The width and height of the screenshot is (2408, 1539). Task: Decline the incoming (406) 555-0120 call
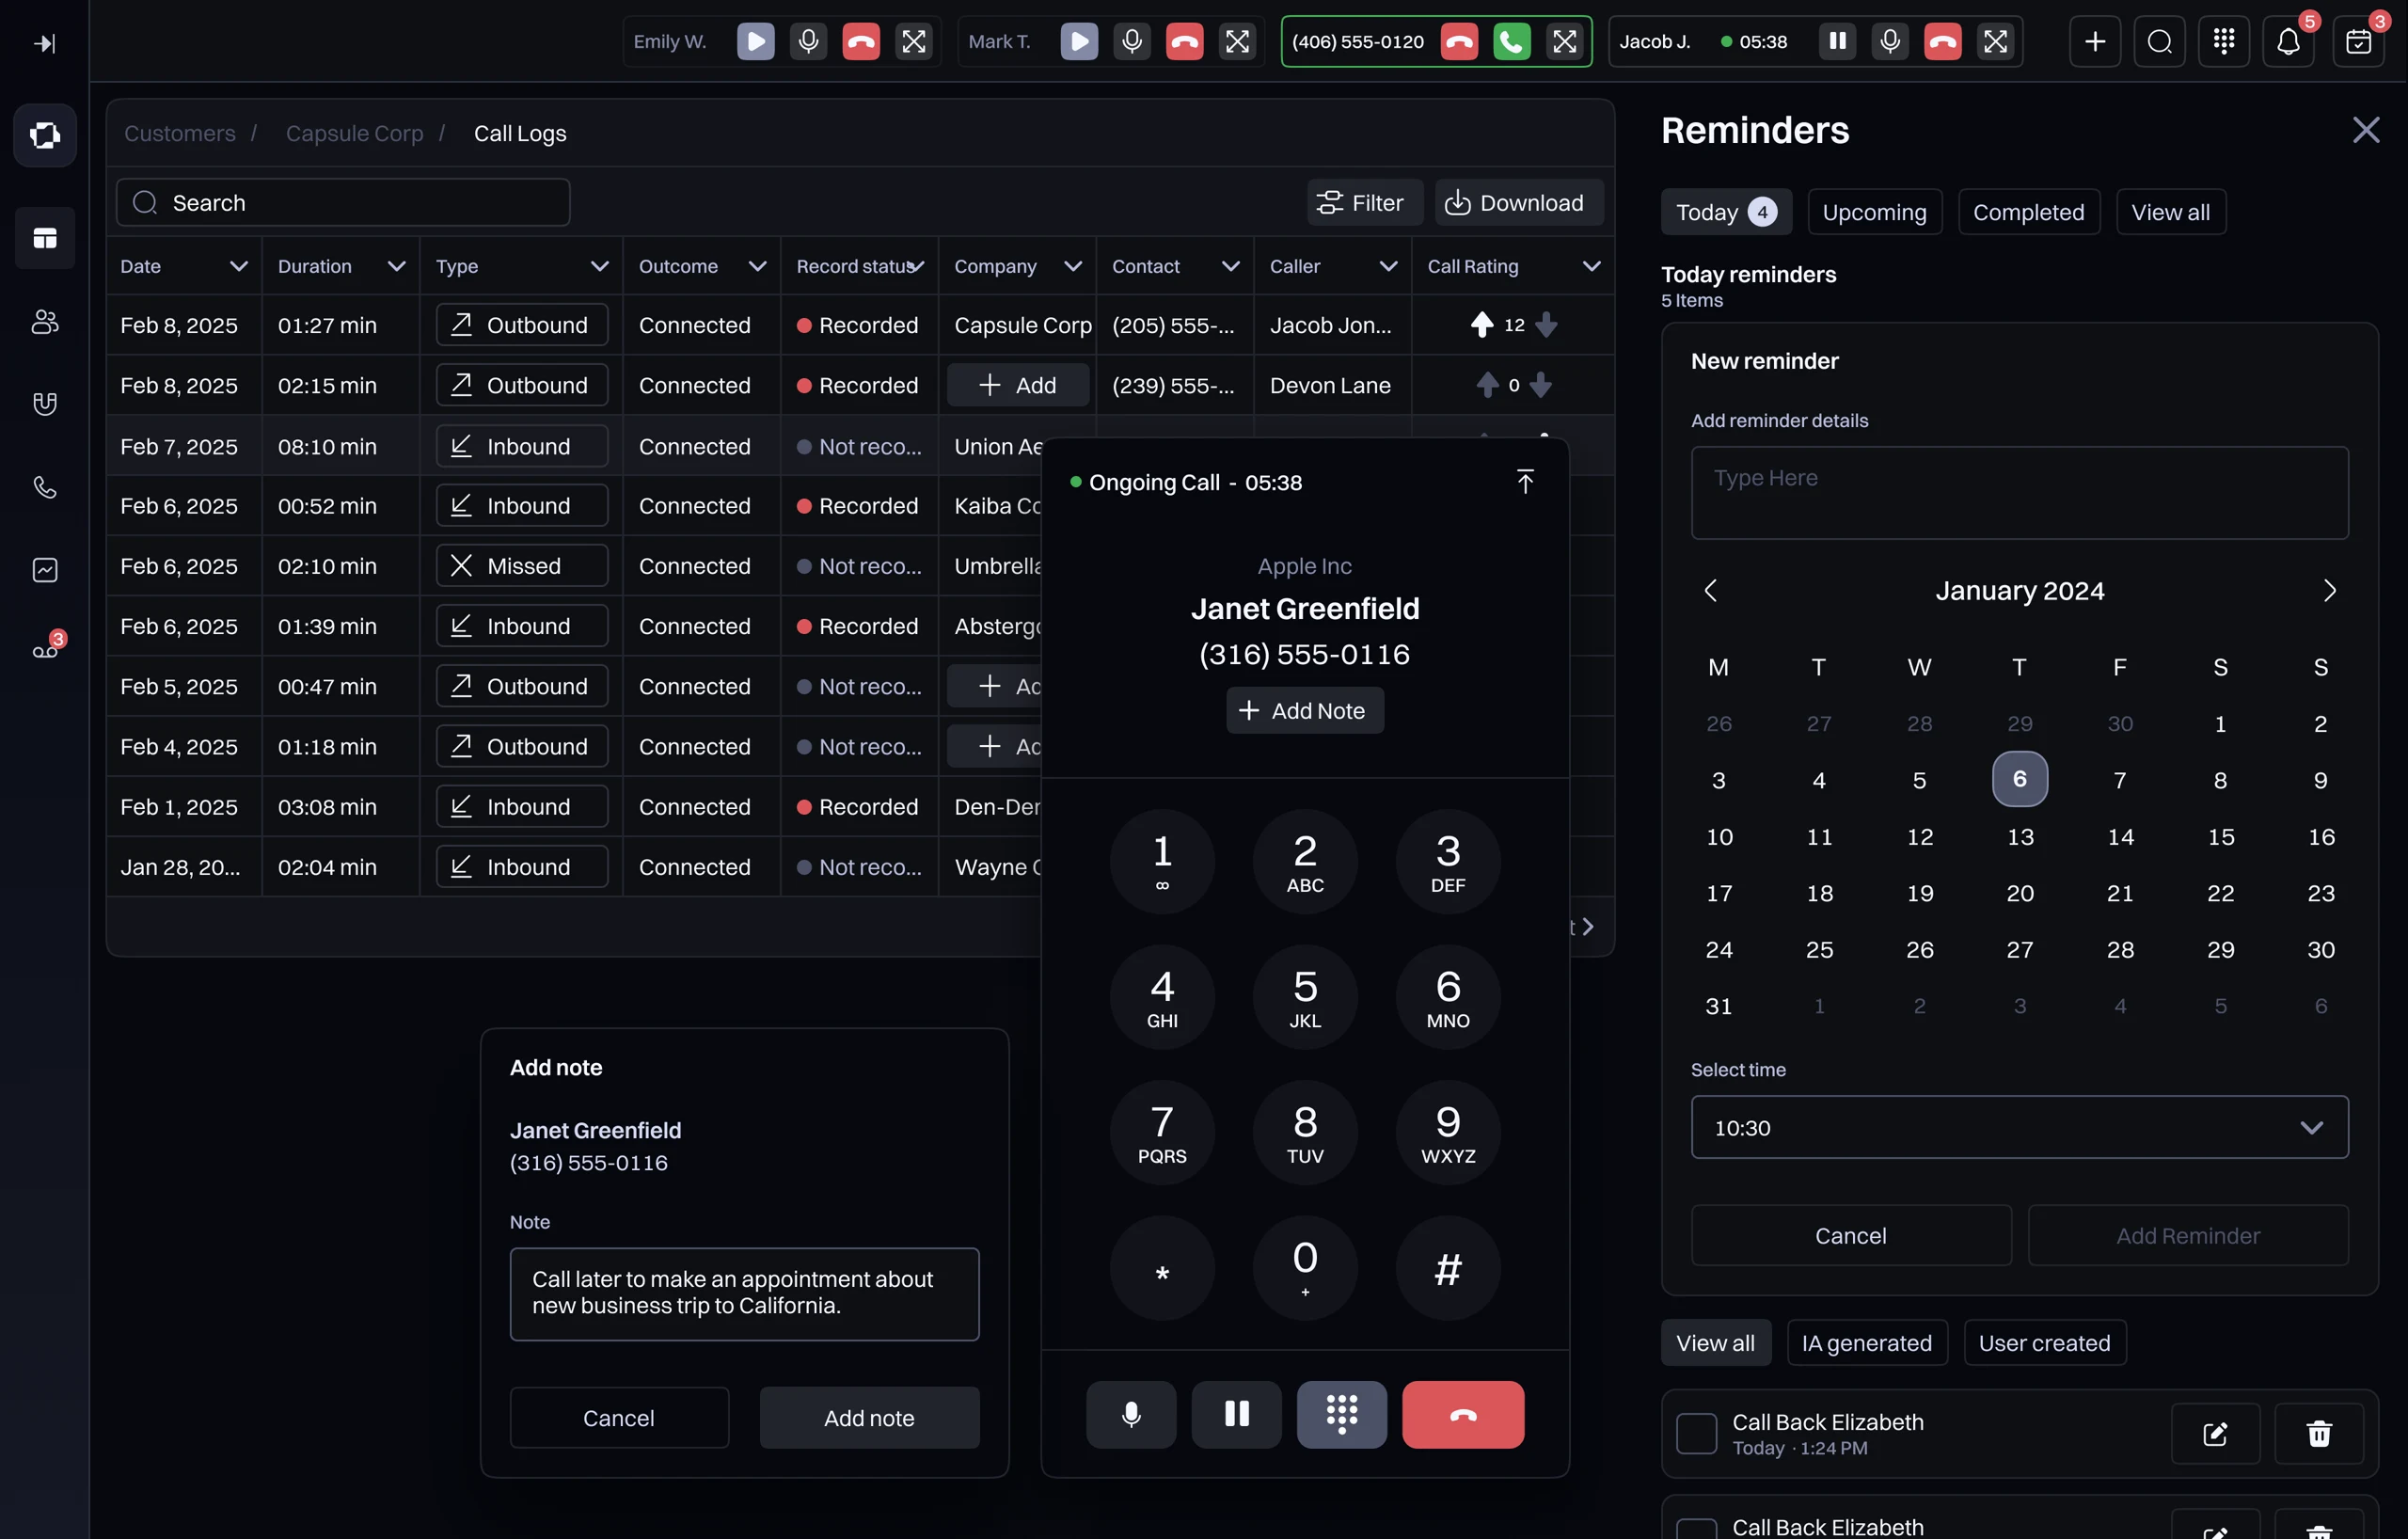point(1459,41)
